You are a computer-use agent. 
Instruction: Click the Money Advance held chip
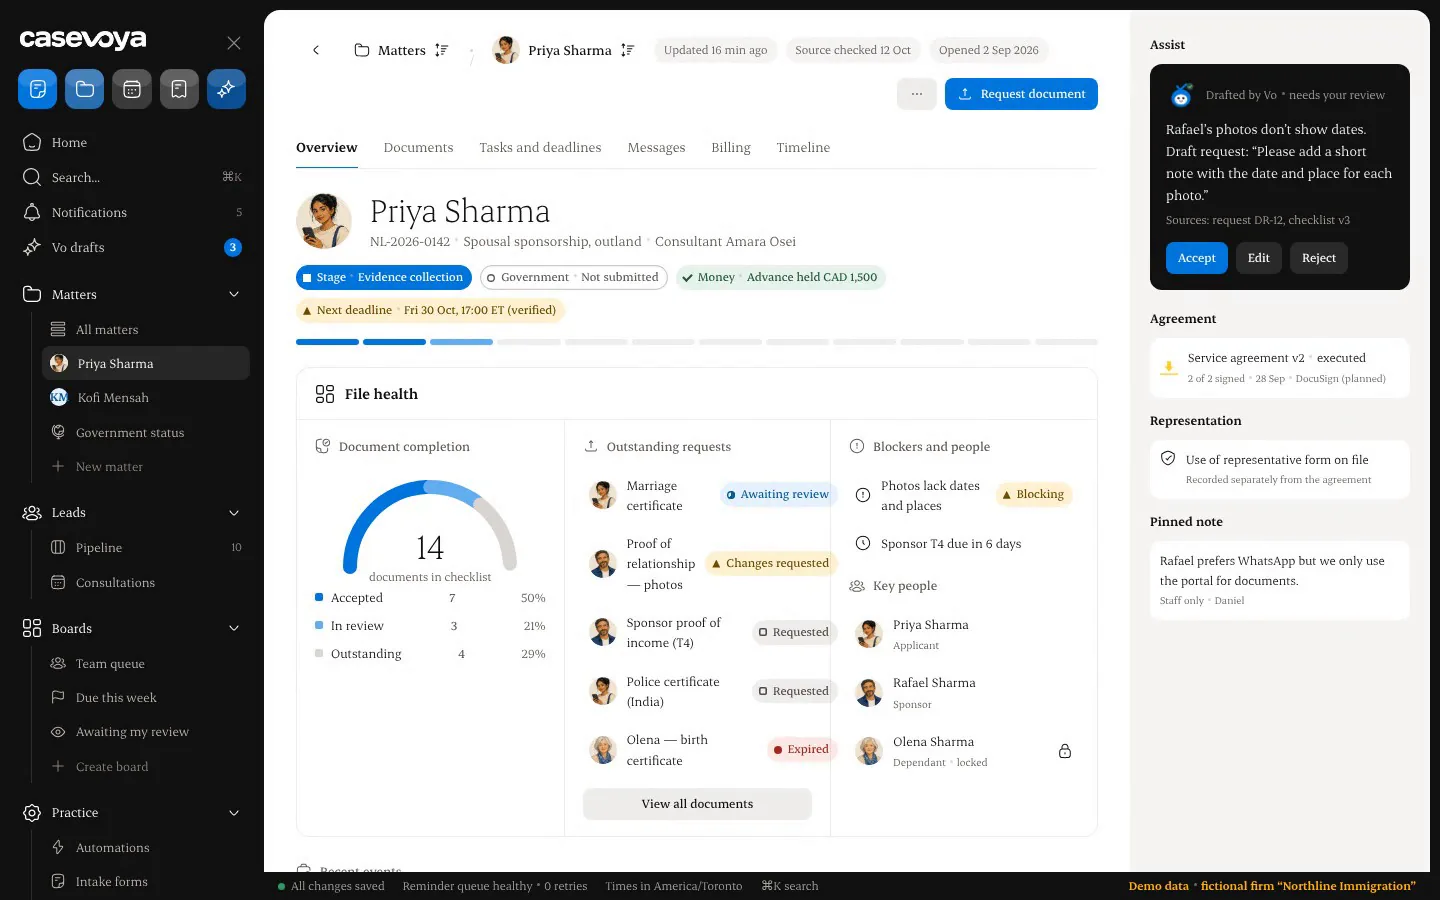[781, 278]
